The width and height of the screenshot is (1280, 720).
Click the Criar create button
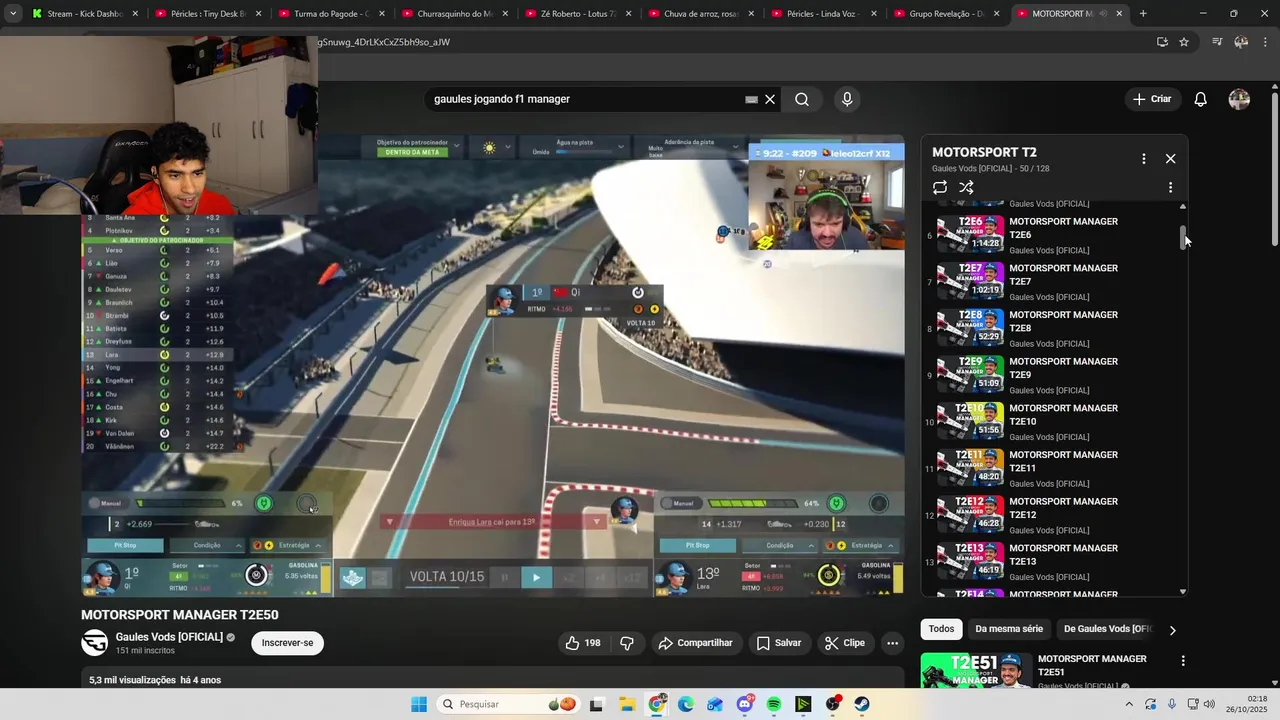click(1151, 99)
